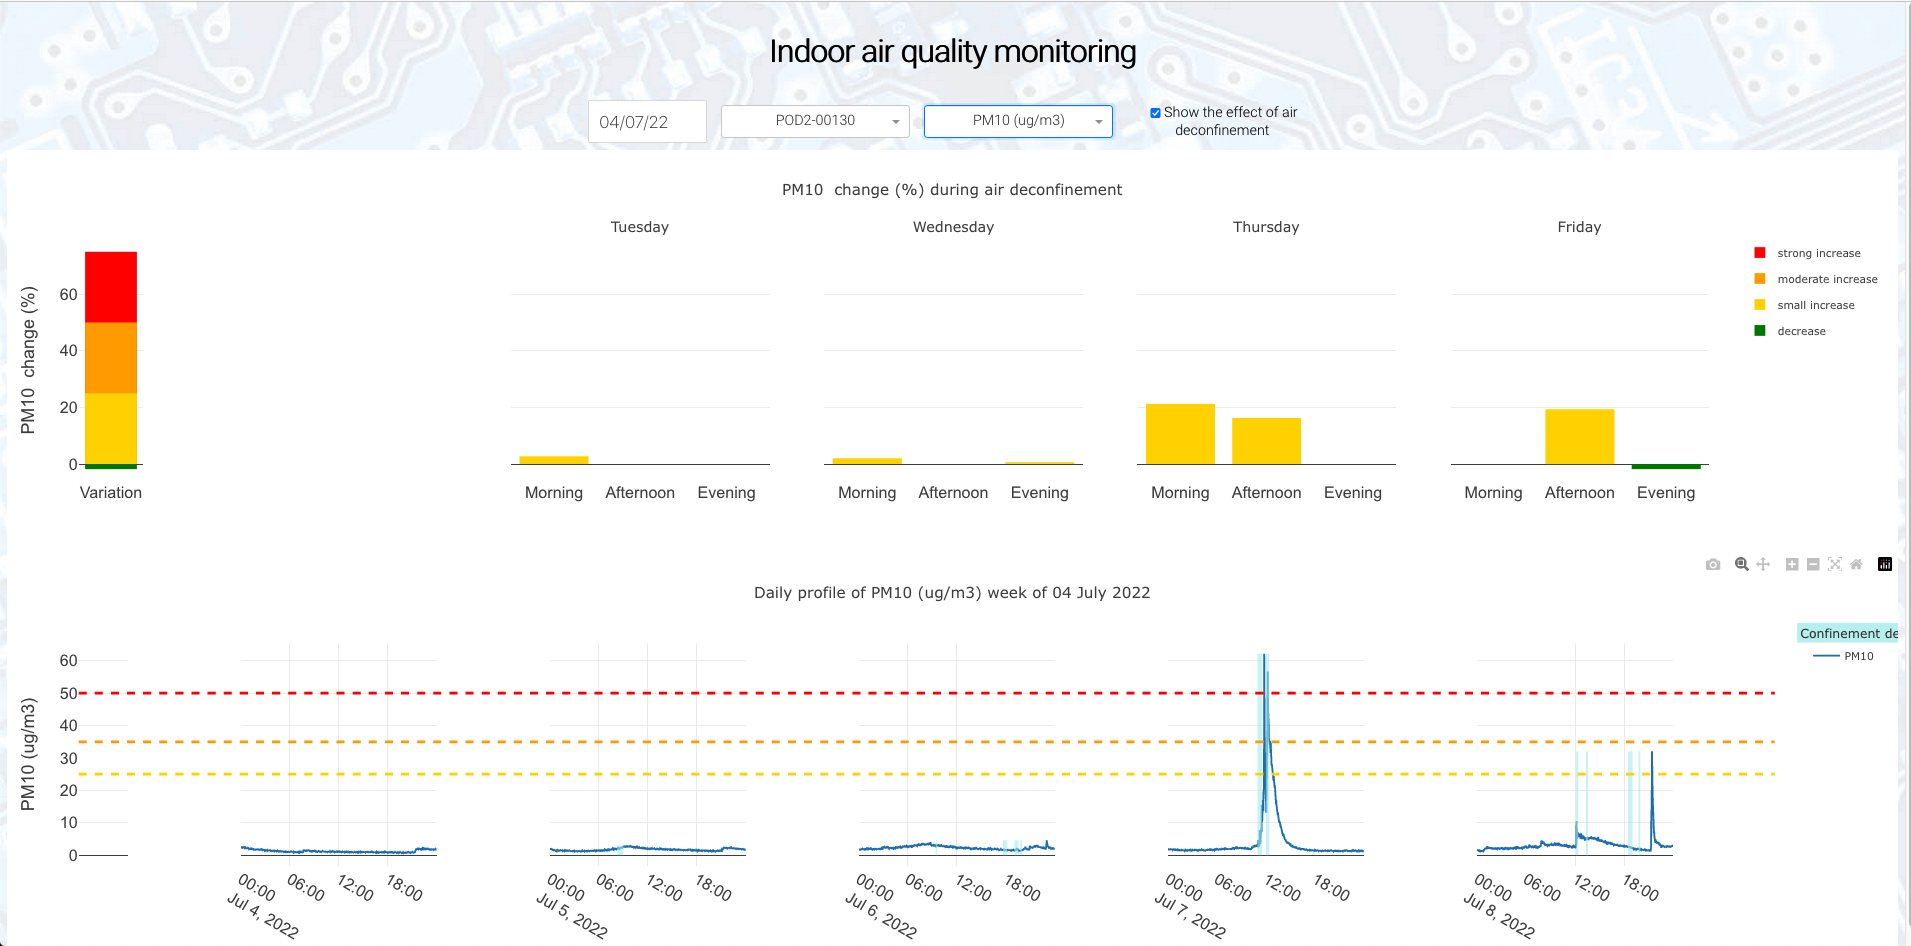
Task: Open the POD2-00130 sensor dropdown
Action: [815, 121]
